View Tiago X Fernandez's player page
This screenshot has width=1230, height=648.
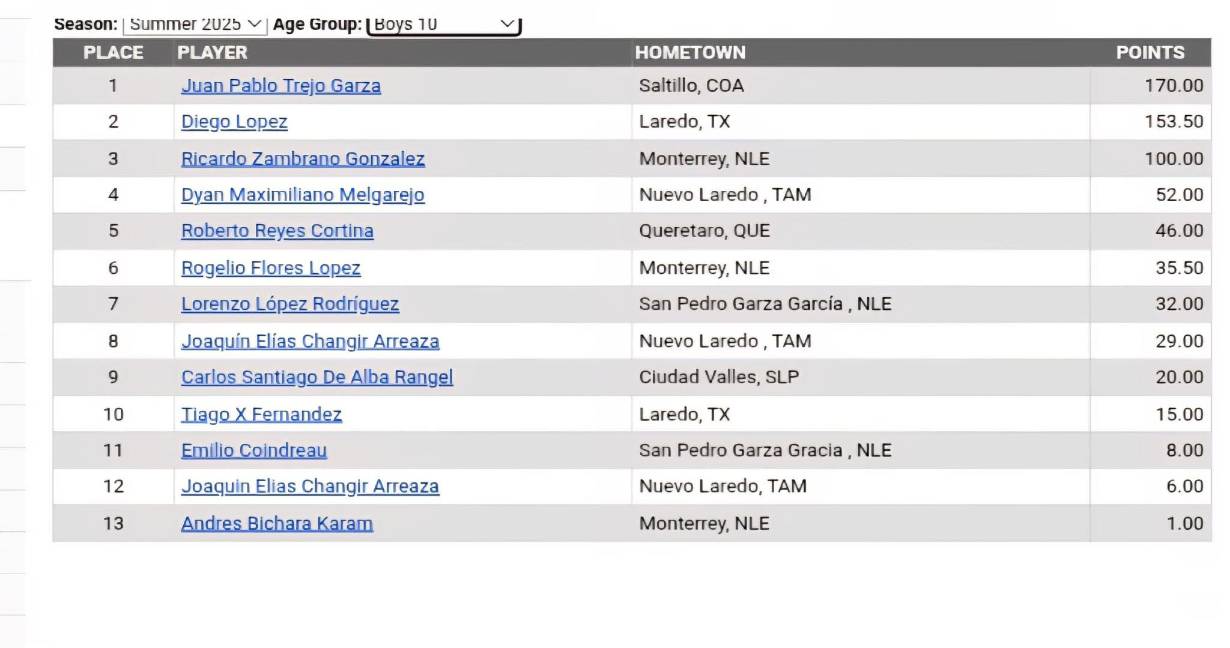tap(261, 413)
